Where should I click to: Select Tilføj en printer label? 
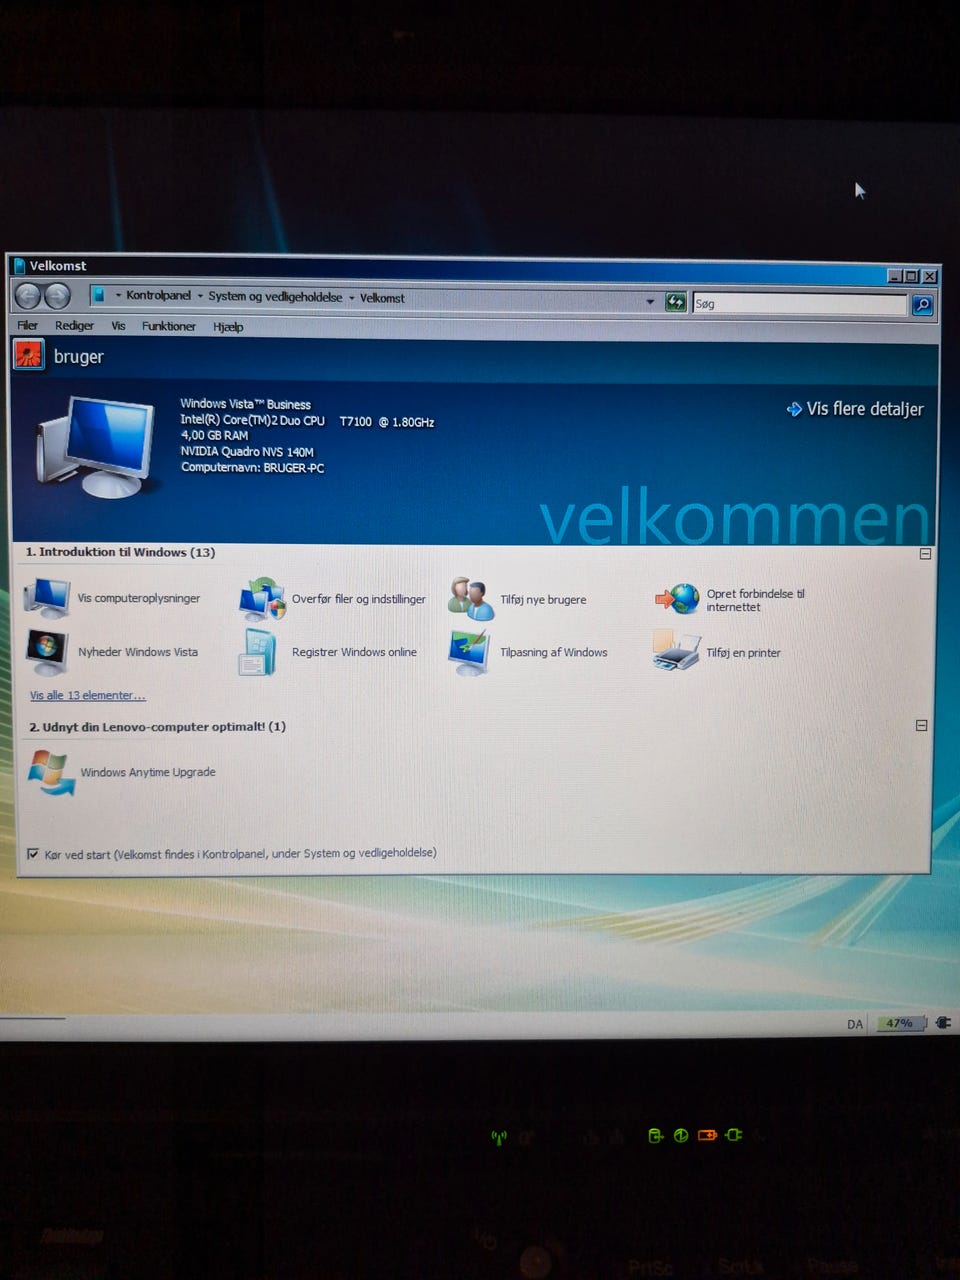[743, 653]
